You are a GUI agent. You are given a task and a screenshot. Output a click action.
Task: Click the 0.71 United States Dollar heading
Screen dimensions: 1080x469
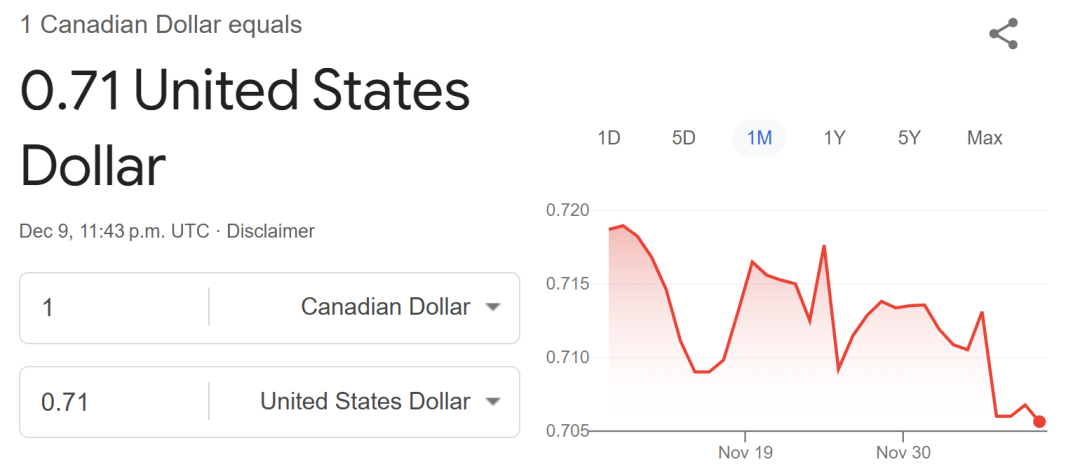[245, 129]
